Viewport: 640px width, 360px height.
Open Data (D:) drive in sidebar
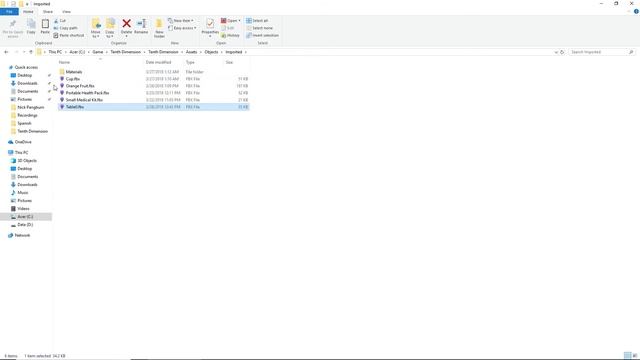pyautogui.click(x=25, y=225)
